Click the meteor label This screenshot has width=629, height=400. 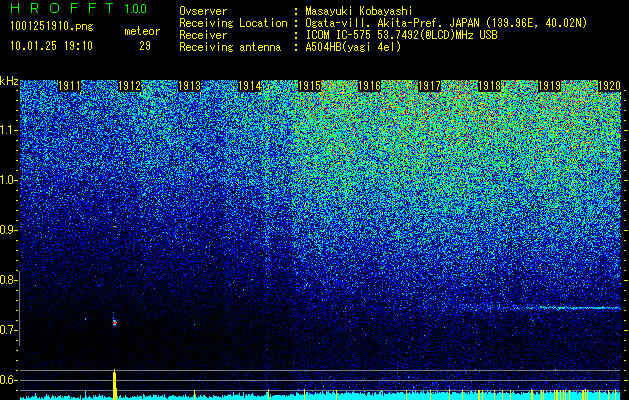coord(142,31)
